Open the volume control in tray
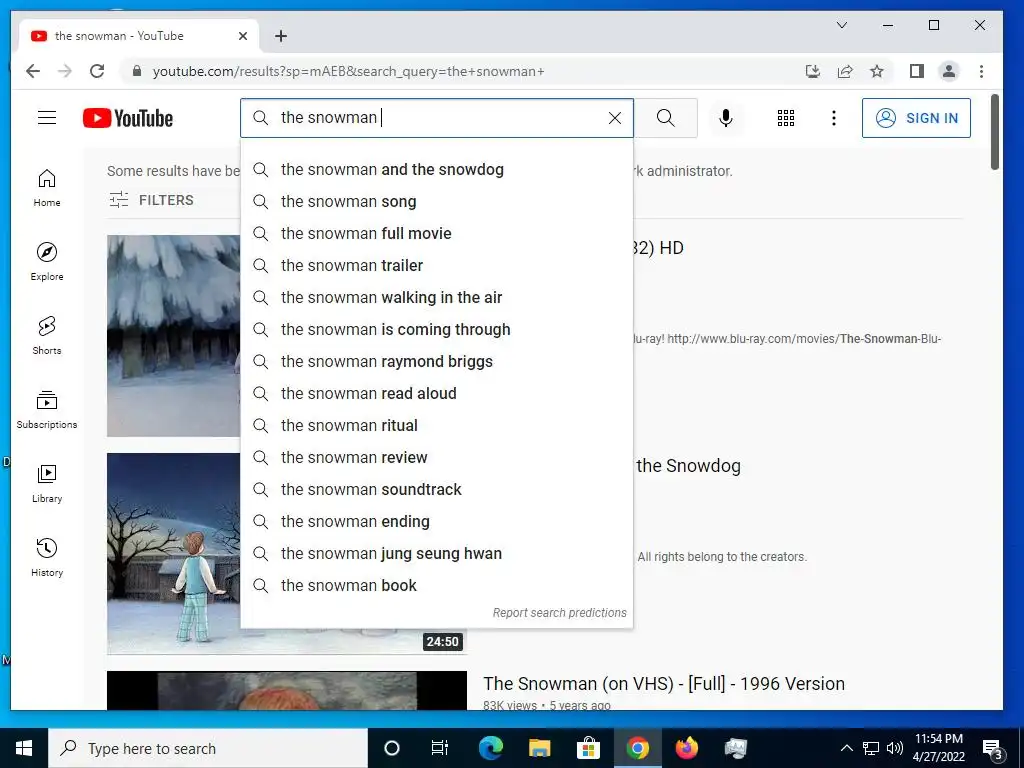This screenshot has height=768, width=1024. (x=895, y=748)
